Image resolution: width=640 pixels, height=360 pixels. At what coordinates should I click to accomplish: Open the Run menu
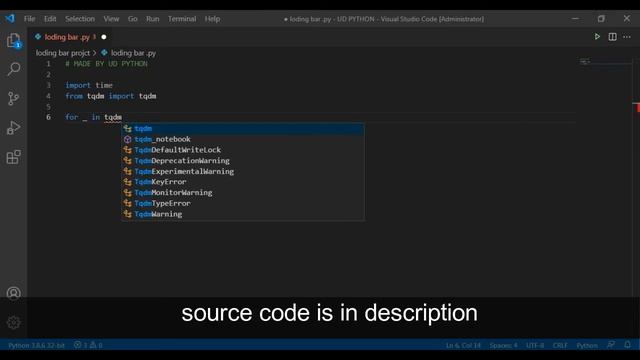[x=153, y=19]
